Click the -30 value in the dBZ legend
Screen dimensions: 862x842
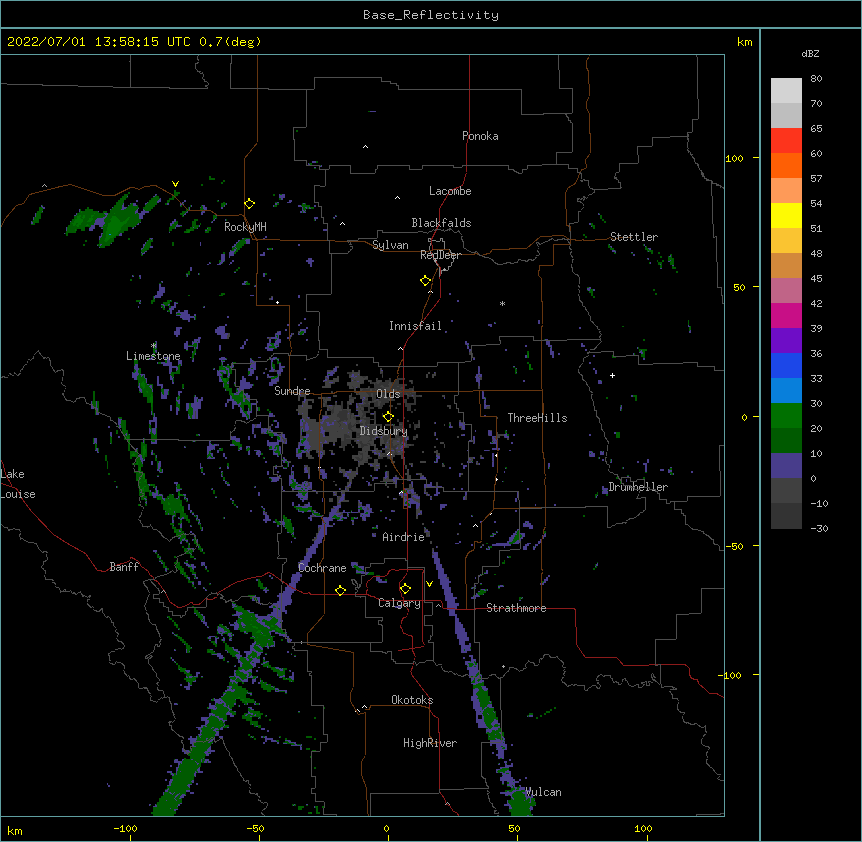(819, 528)
